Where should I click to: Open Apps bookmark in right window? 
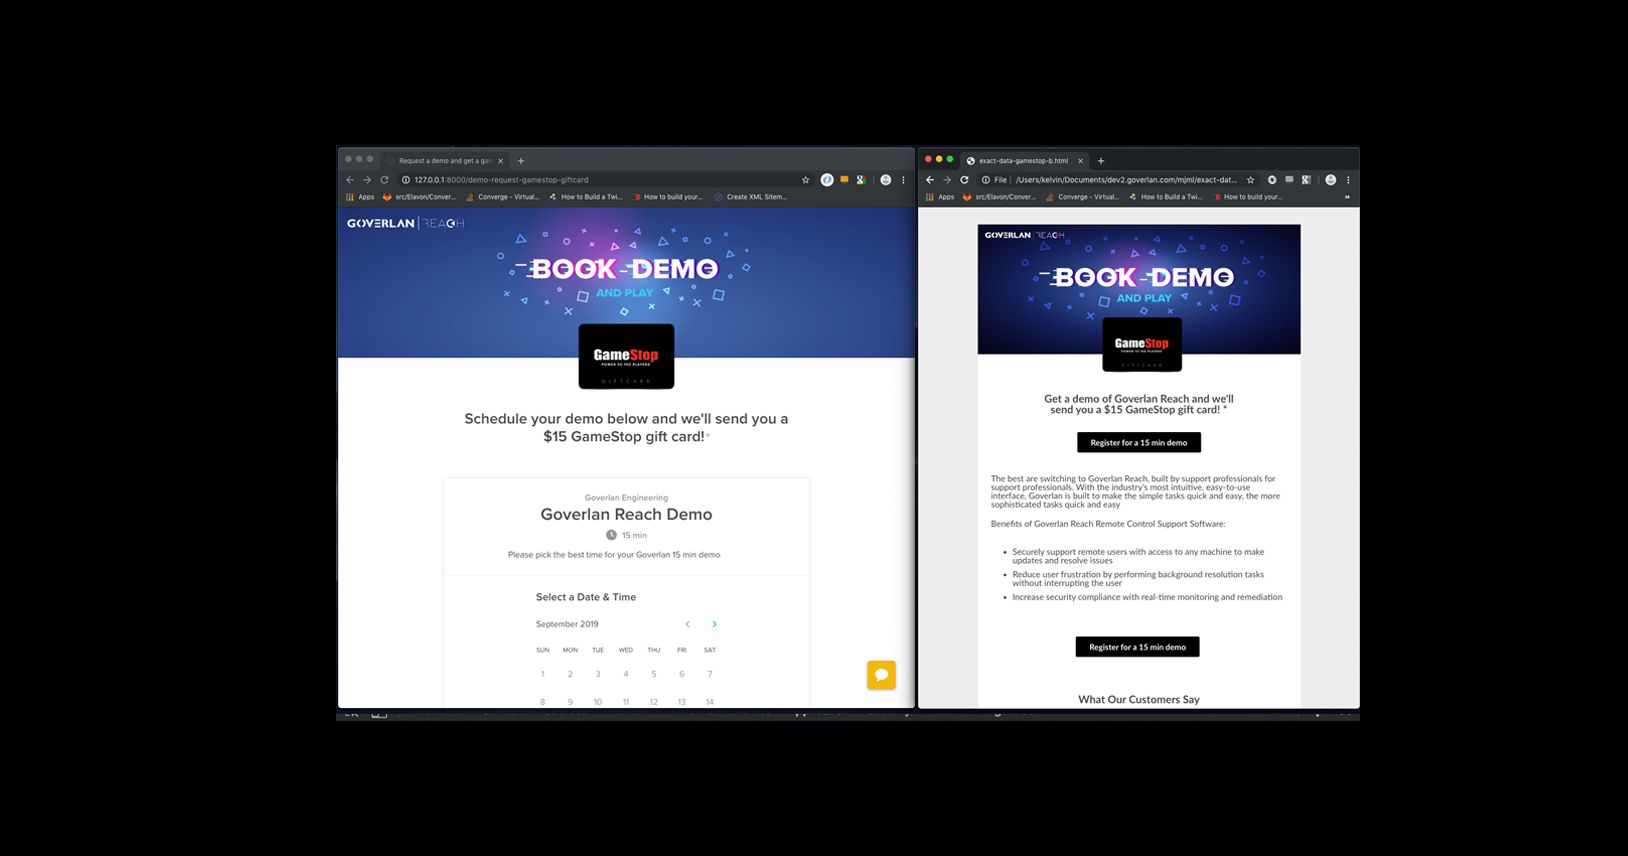click(x=940, y=197)
